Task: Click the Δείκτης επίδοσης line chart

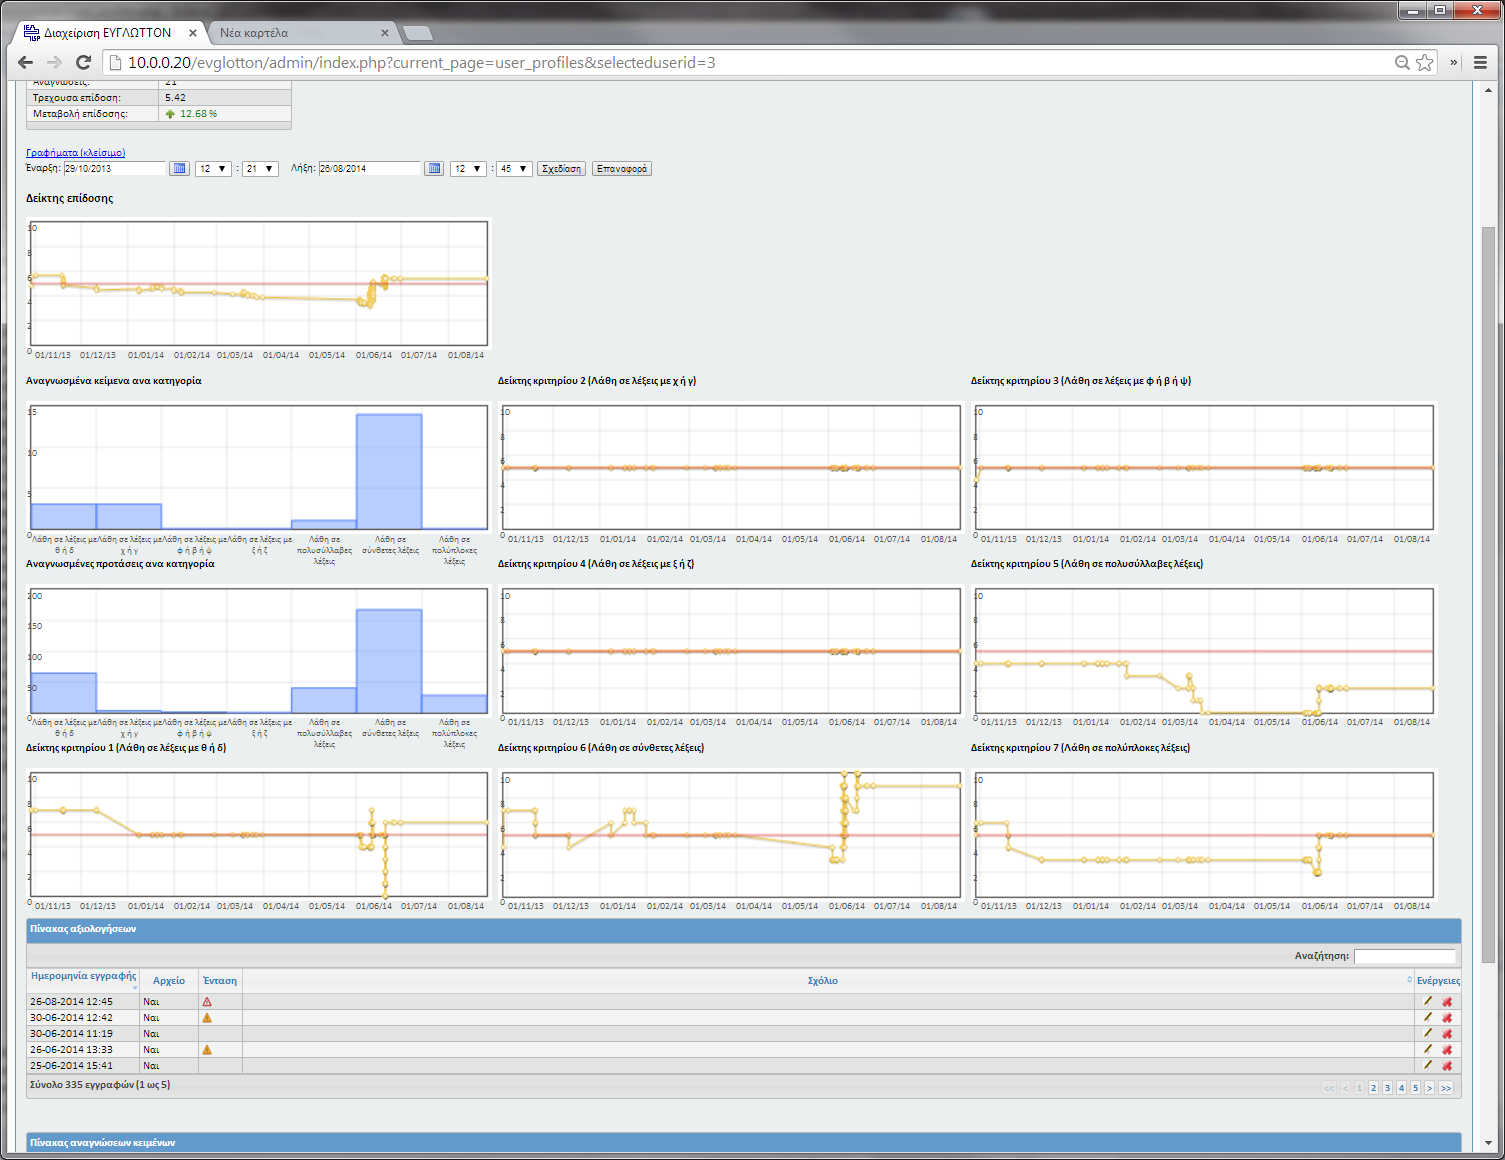Action: pos(259,284)
